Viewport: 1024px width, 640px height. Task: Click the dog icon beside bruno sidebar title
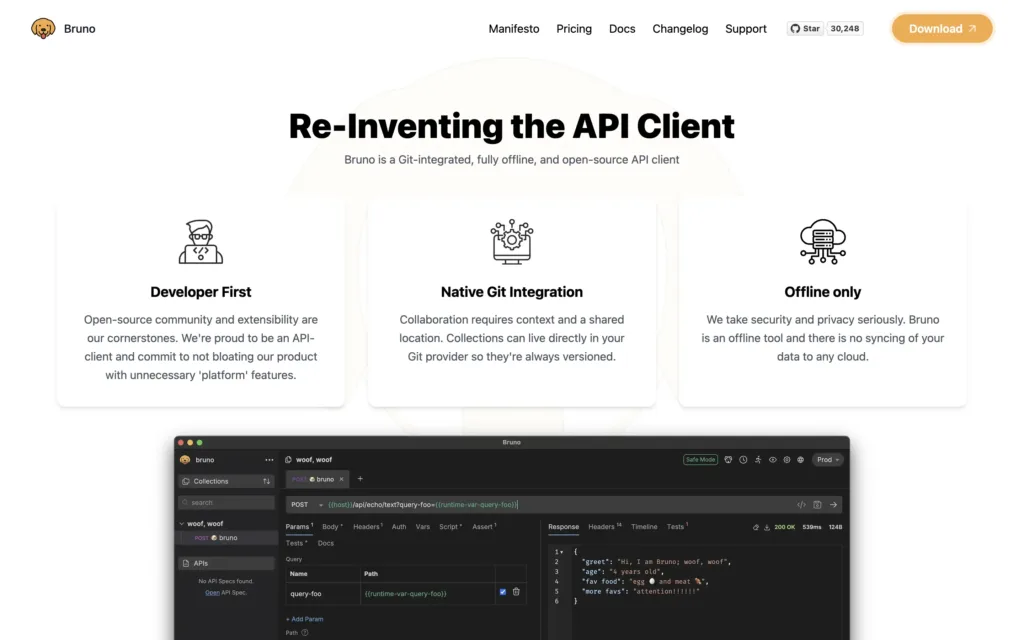click(185, 460)
